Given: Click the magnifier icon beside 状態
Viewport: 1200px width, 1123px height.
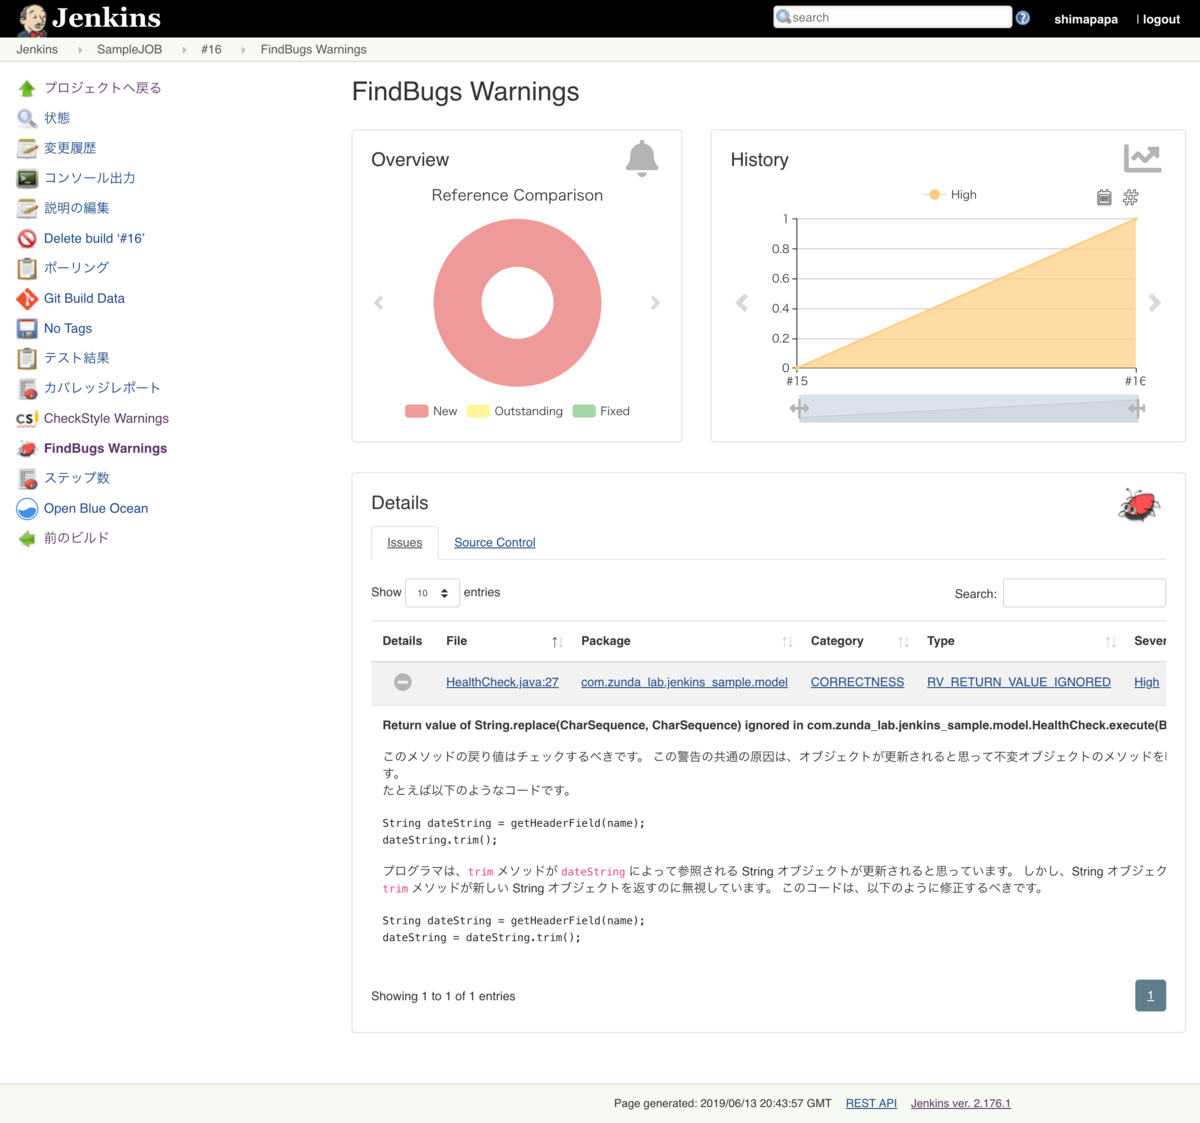Looking at the screenshot, I should [x=27, y=119].
